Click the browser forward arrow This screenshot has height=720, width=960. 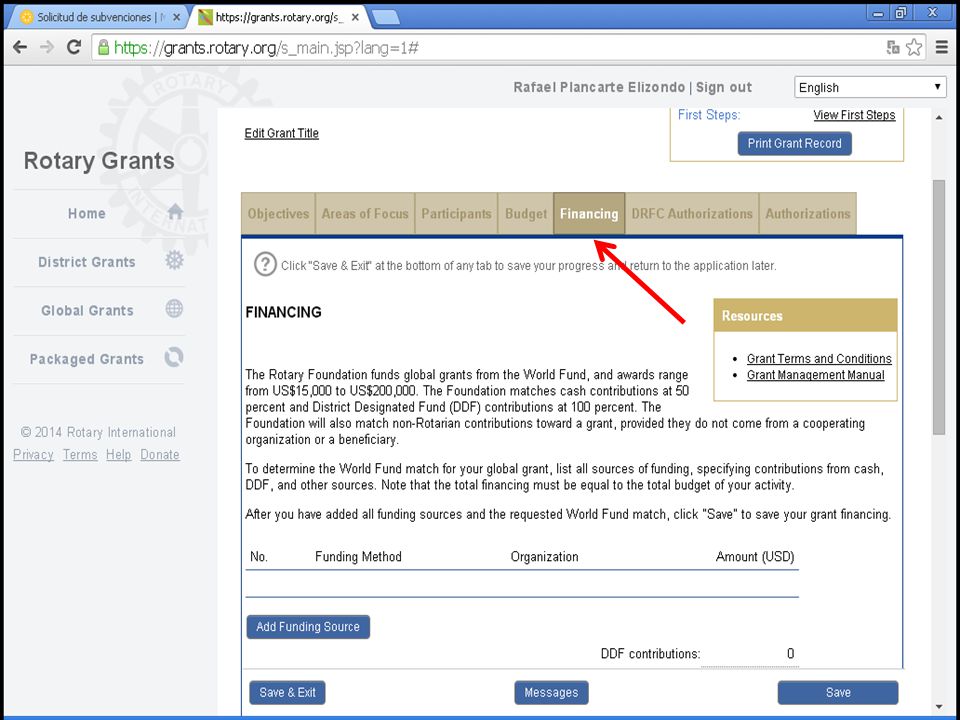coord(47,47)
